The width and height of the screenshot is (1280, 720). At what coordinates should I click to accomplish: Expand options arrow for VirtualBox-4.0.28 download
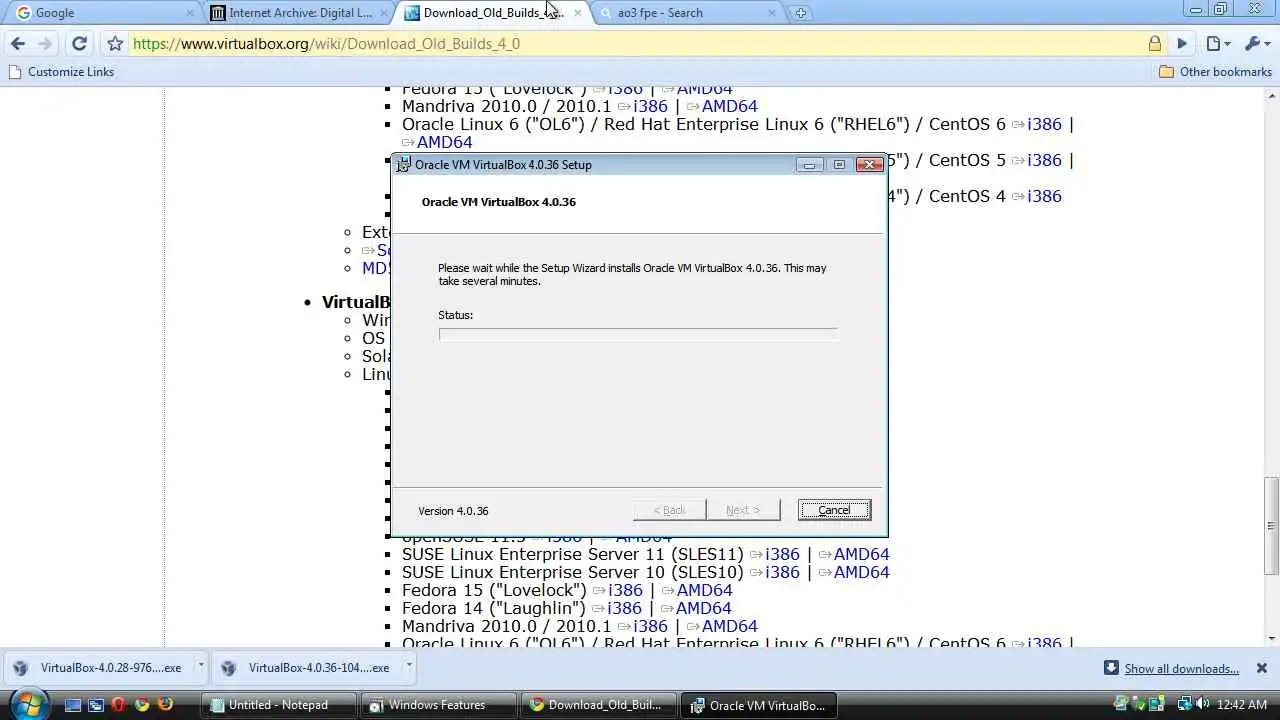(201, 665)
